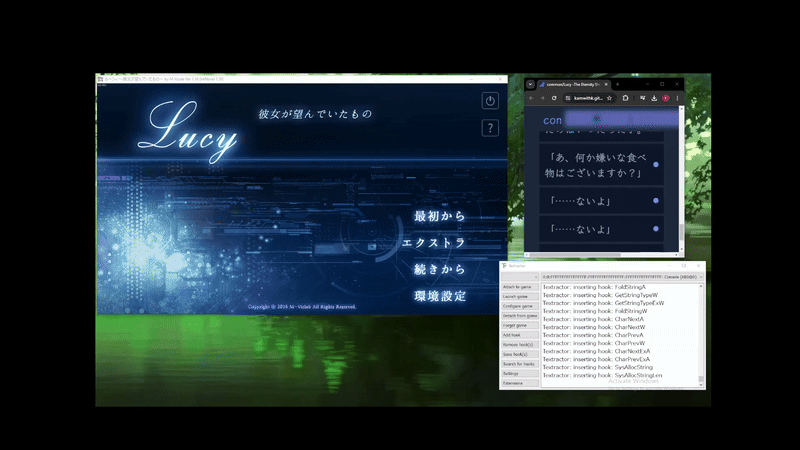Select the 'inserting hook: CharNextExA' line
Image resolution: width=800 pixels, height=450 pixels.
click(596, 351)
